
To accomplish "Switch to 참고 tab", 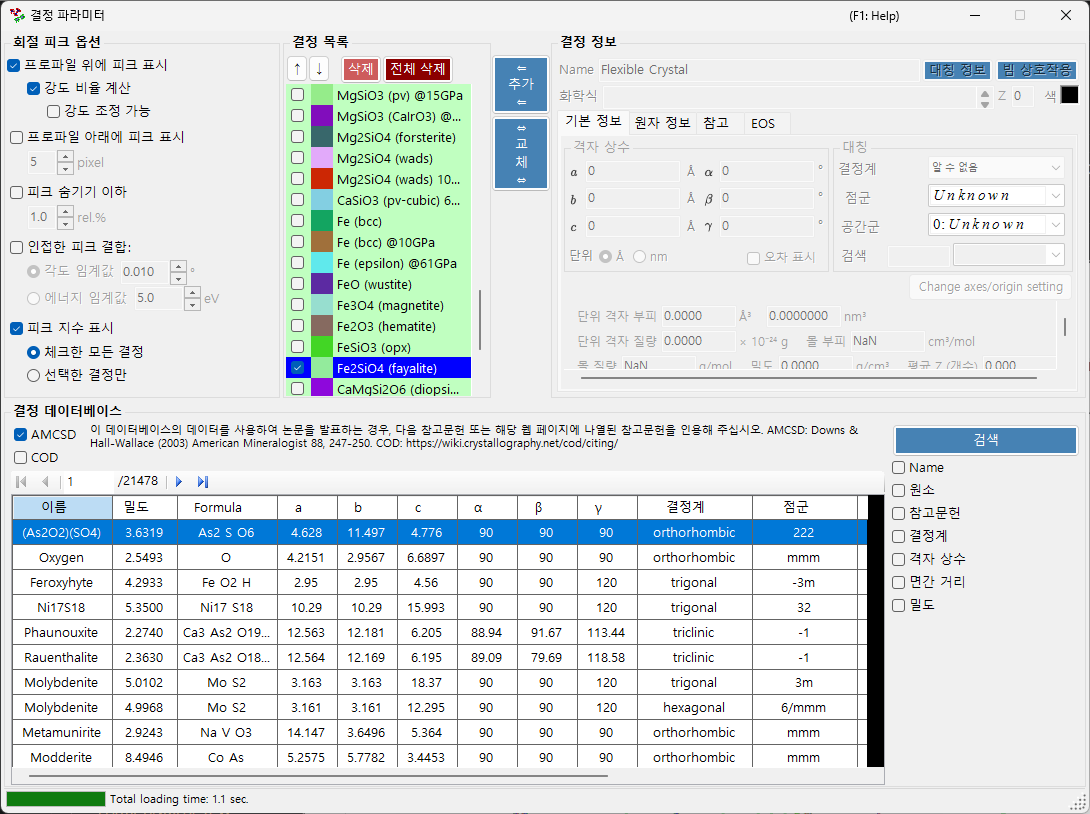I will point(716,123).
